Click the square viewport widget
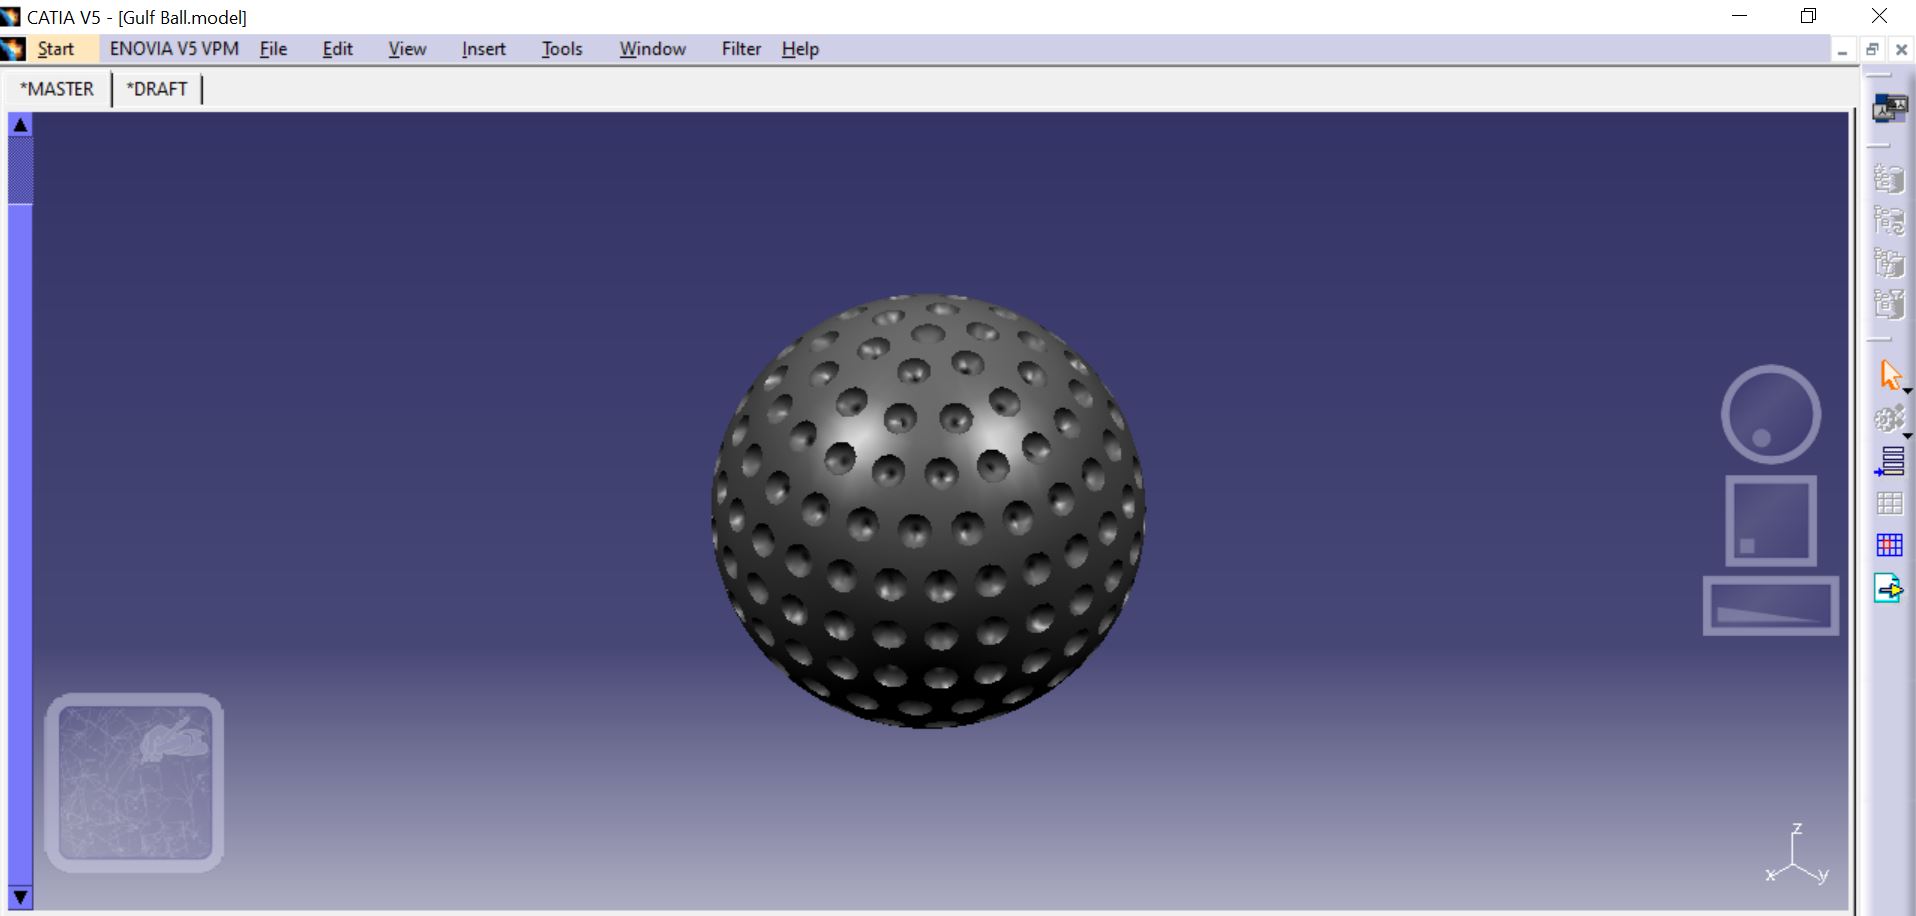The width and height of the screenshot is (1916, 916). coord(1771,521)
